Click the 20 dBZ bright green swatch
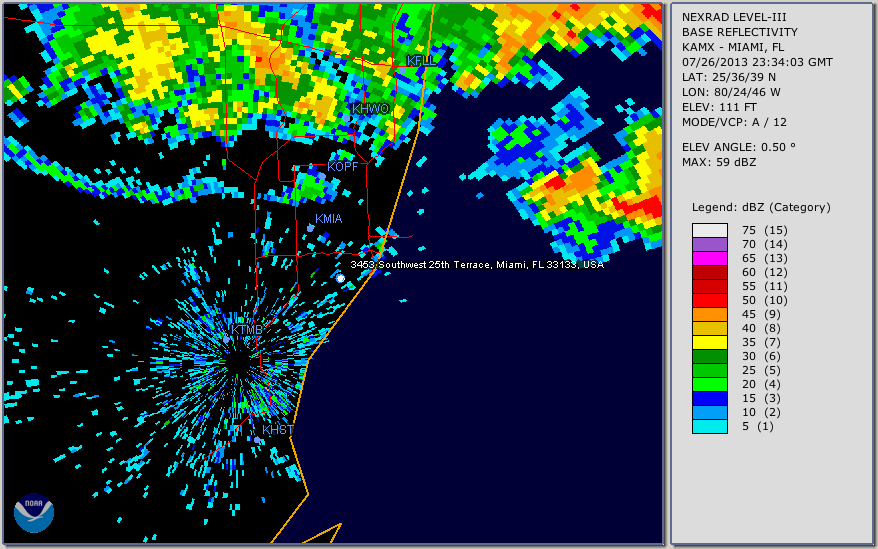Viewport: 878px width, 549px height. 709,384
